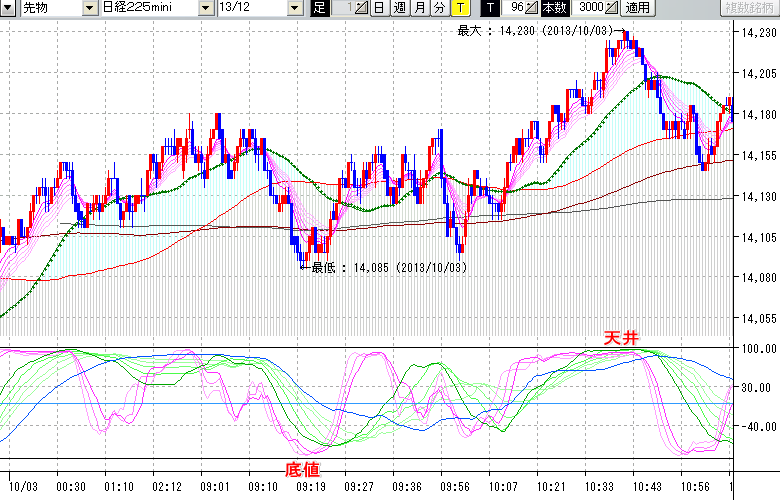Click the stepper next to the 96 value

(x=532, y=8)
